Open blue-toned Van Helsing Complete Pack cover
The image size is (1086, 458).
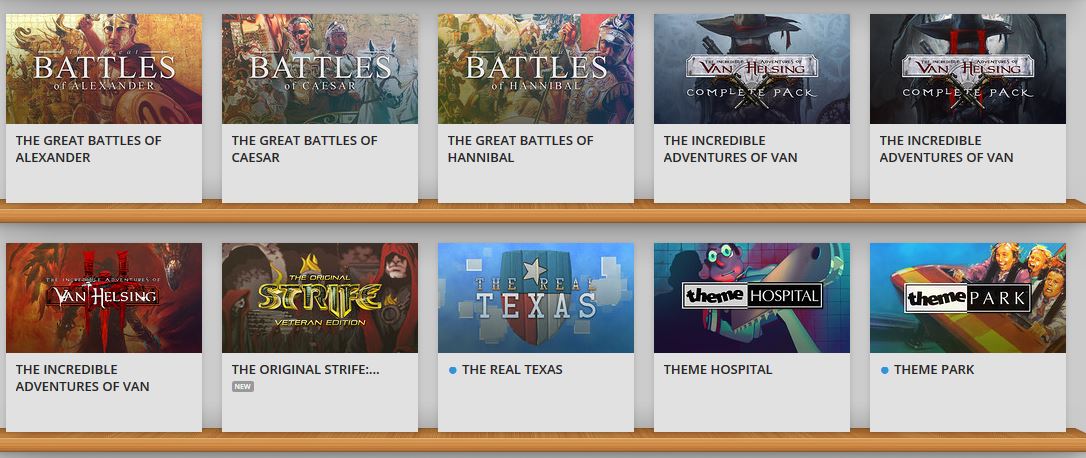[x=752, y=69]
